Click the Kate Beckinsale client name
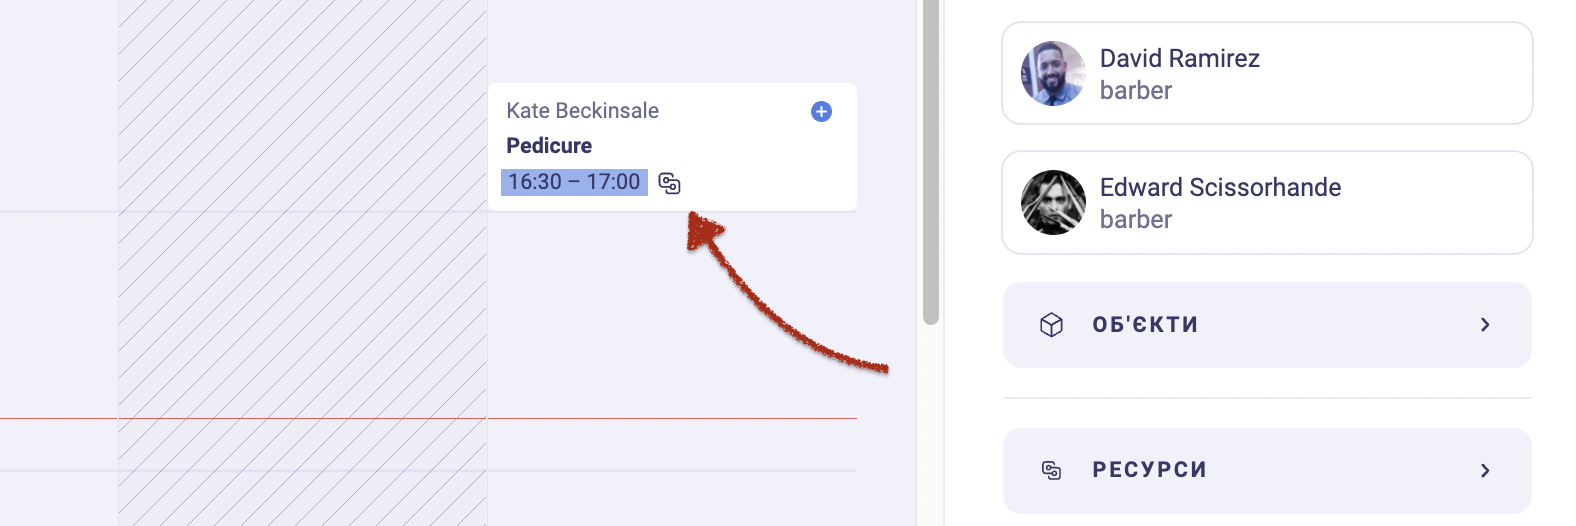Screen dimensions: 1576x526 tap(582, 111)
